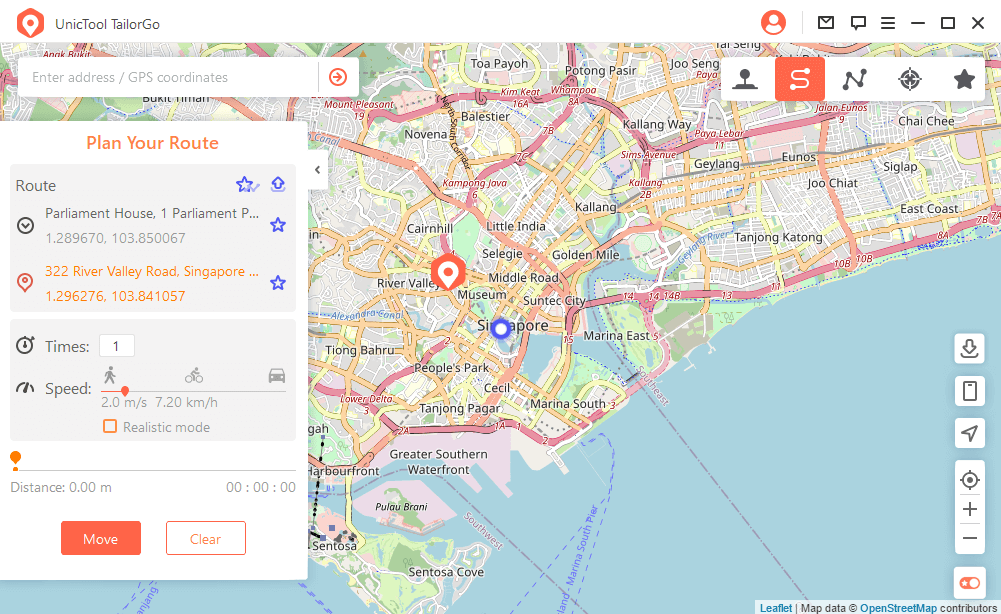Toggle the orange switch at bottom right
The width and height of the screenshot is (1001, 614).
(x=969, y=583)
